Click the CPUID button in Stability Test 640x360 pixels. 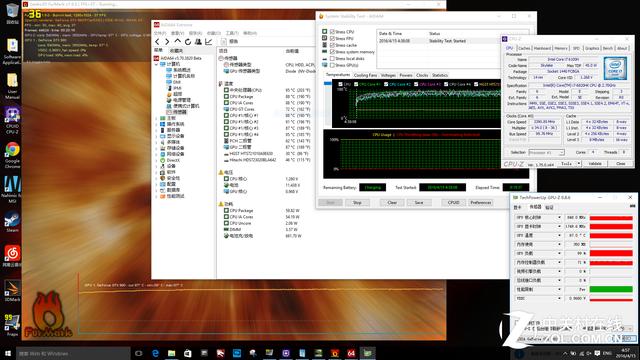pos(454,202)
